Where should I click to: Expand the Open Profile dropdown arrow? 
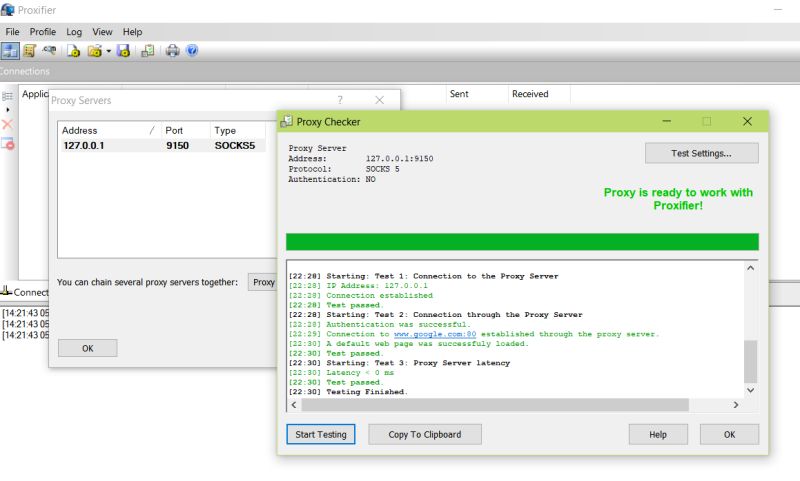(108, 51)
